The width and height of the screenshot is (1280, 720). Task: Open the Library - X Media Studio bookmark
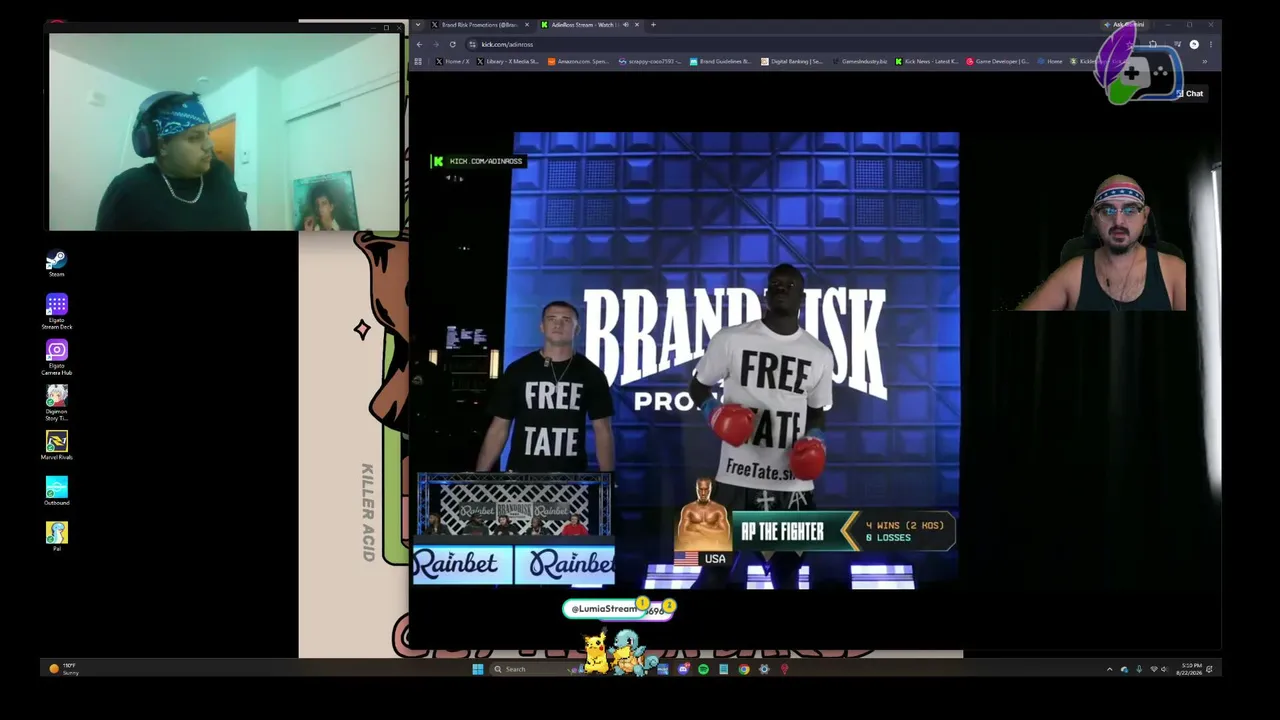coord(508,62)
